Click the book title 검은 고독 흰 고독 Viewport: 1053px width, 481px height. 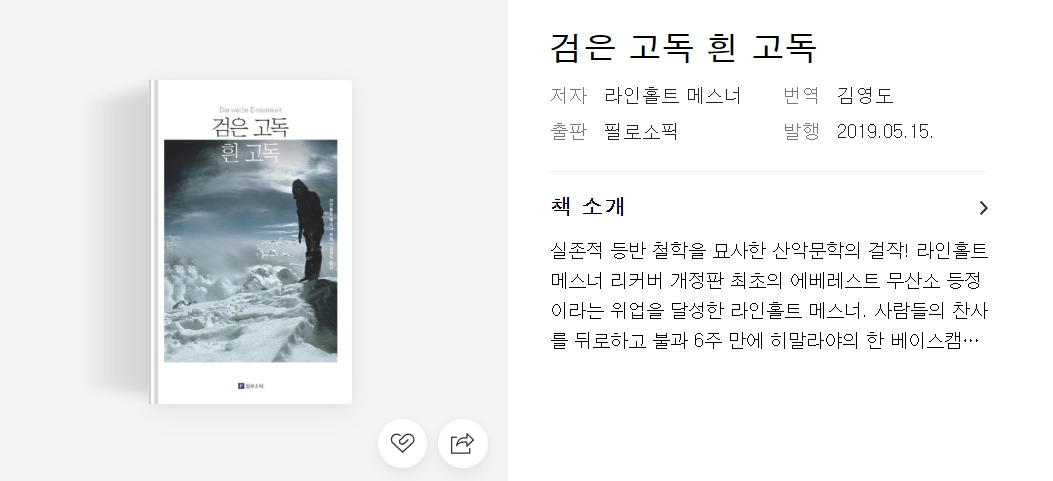[x=684, y=47]
